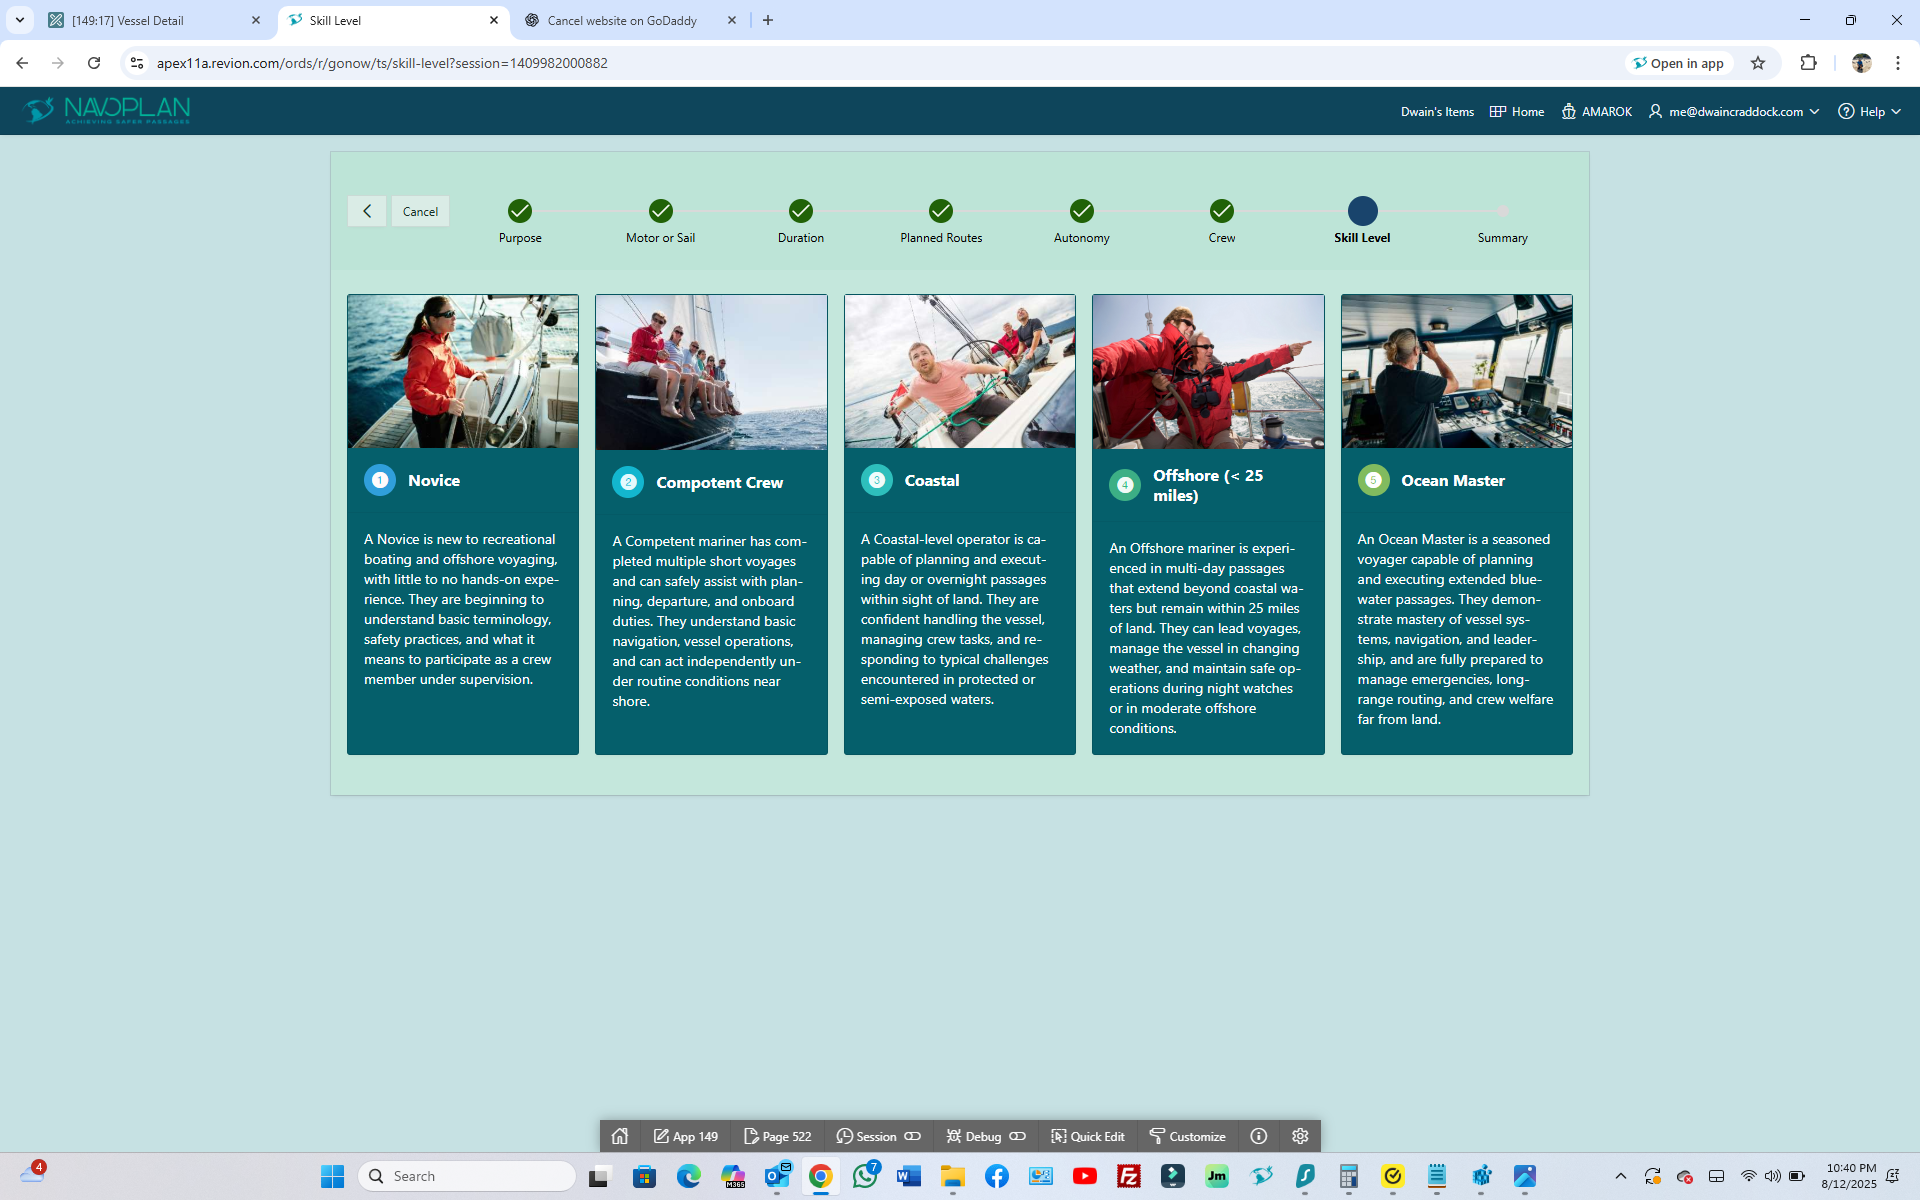Open the Home navigation menu item
Viewport: 1920px width, 1200px height.
(1517, 111)
